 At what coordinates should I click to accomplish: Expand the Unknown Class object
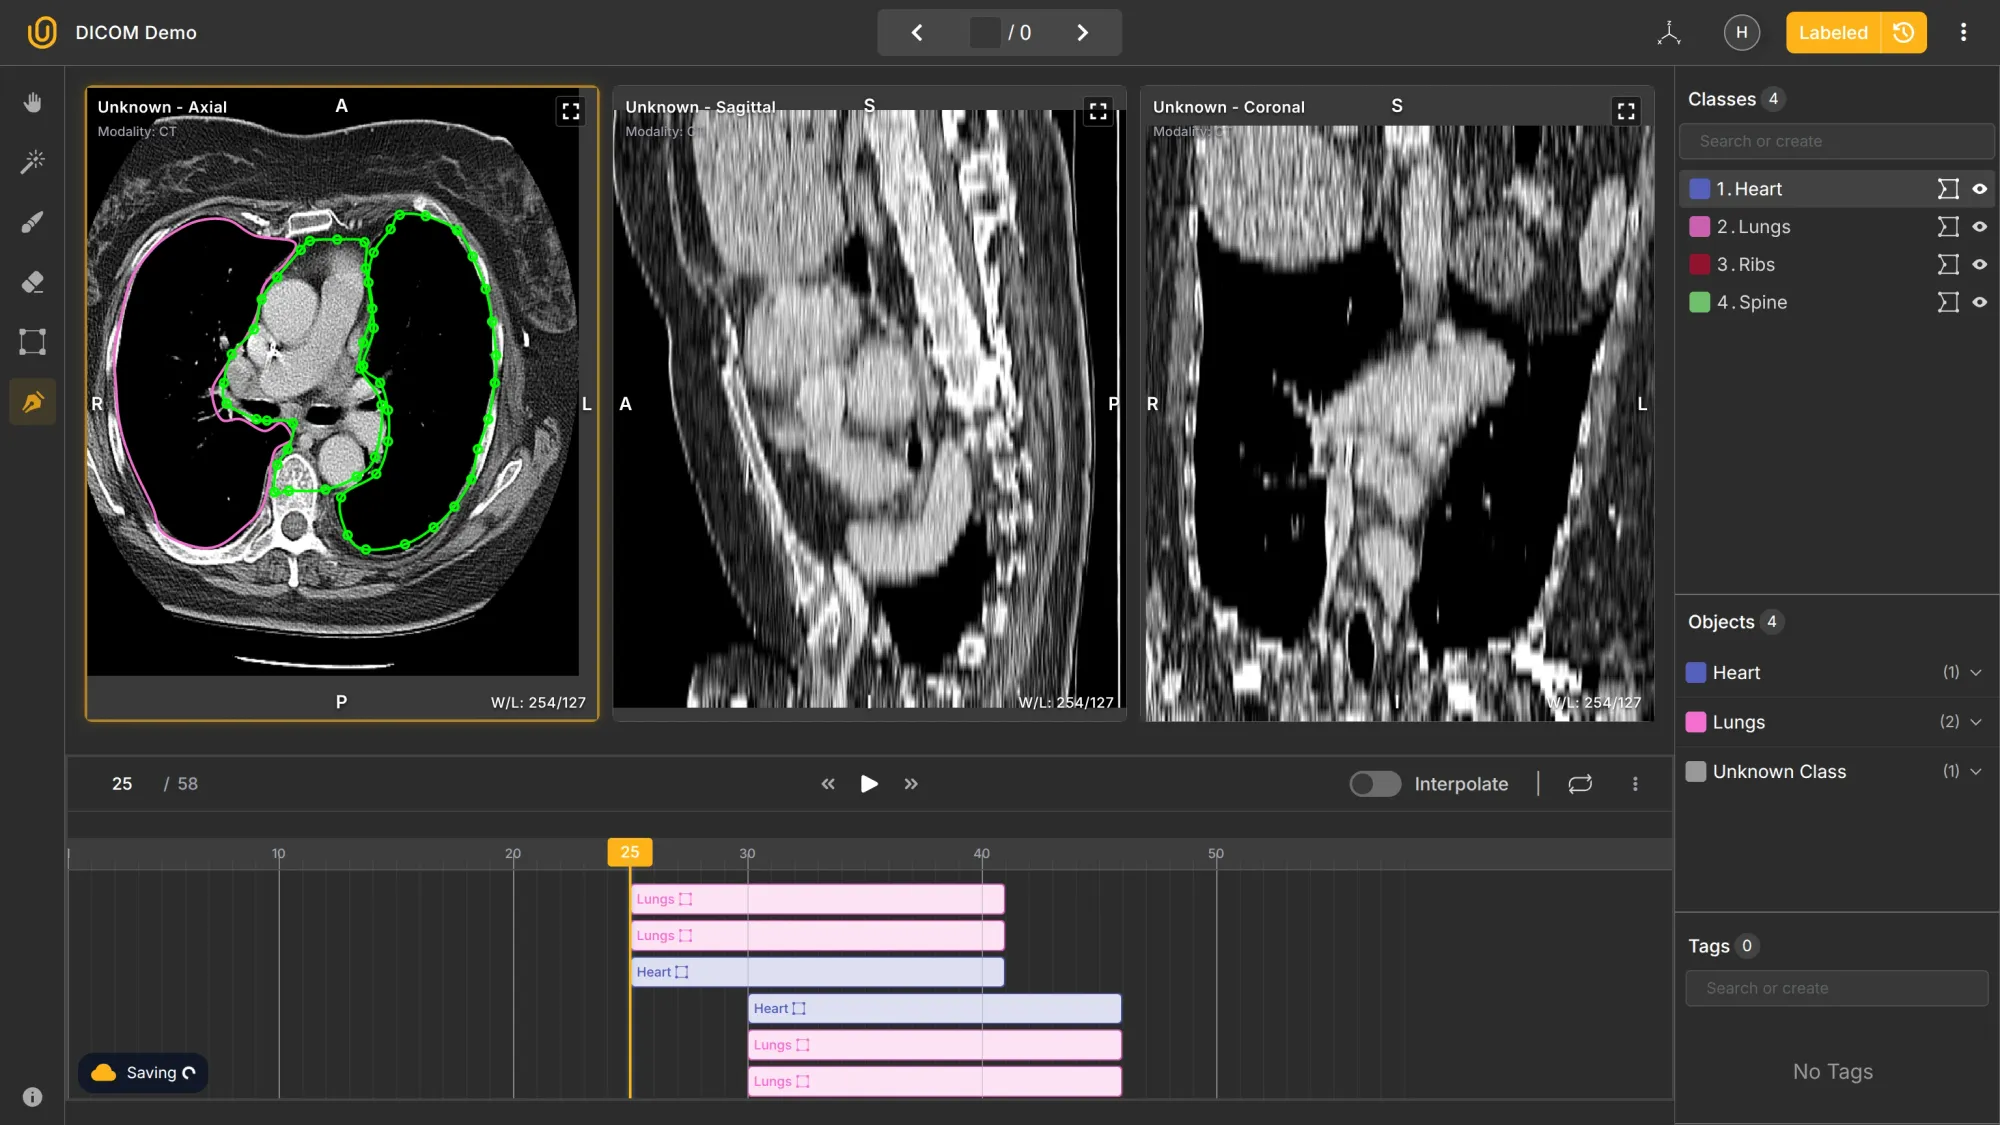(x=1976, y=771)
